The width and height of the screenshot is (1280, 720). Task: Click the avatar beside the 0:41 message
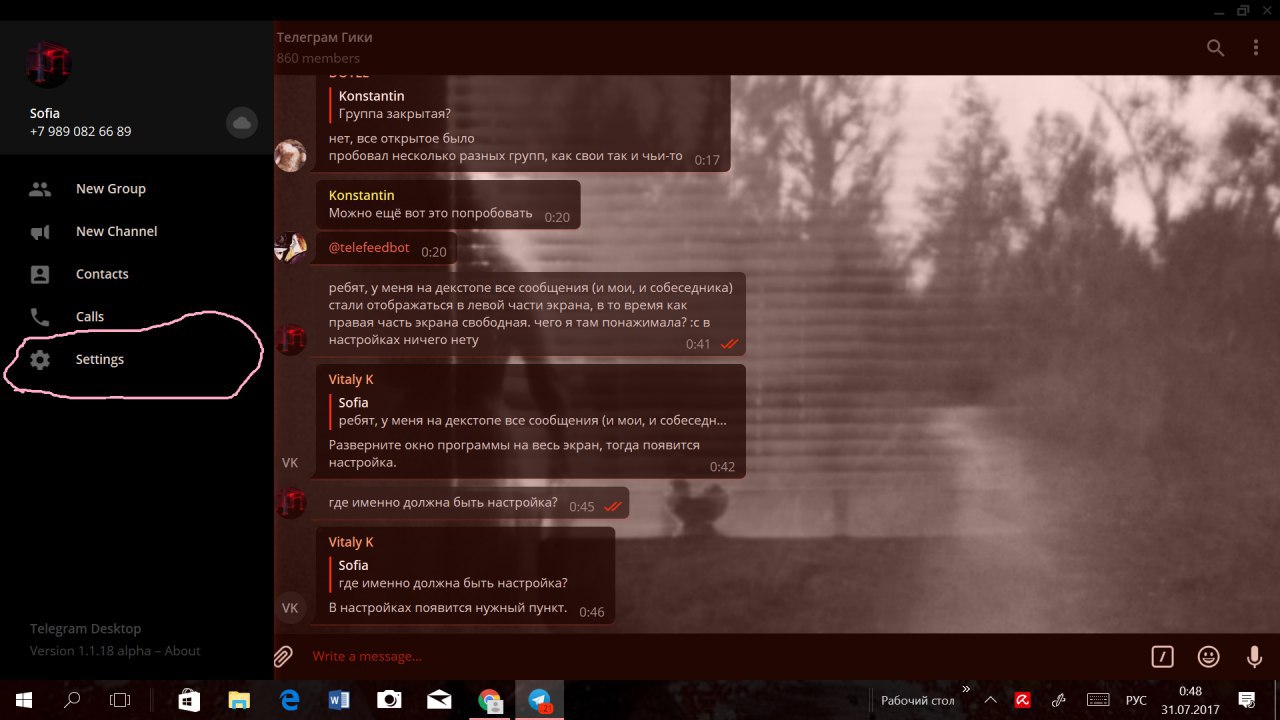point(290,339)
